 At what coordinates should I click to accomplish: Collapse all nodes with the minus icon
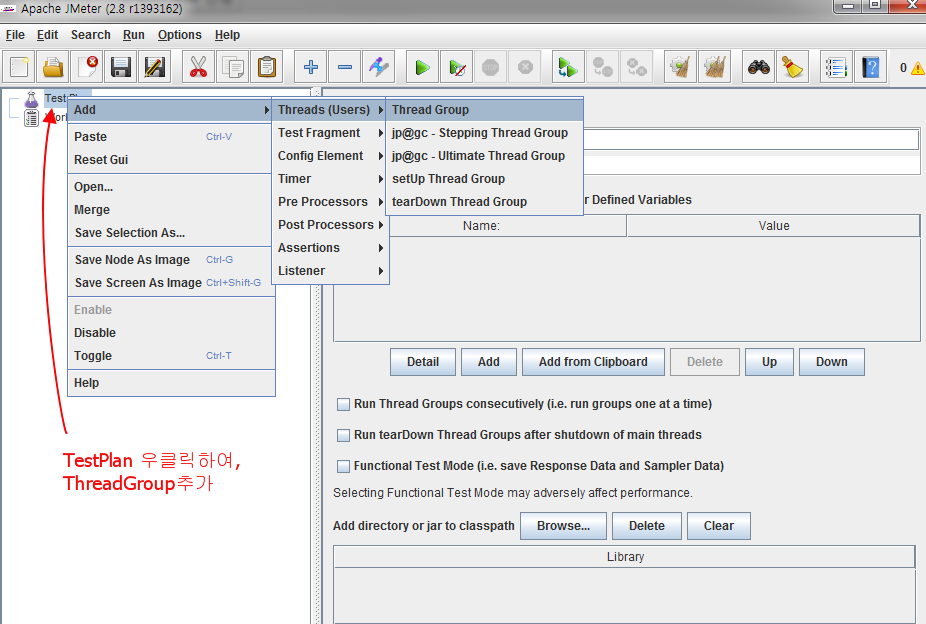tap(345, 67)
